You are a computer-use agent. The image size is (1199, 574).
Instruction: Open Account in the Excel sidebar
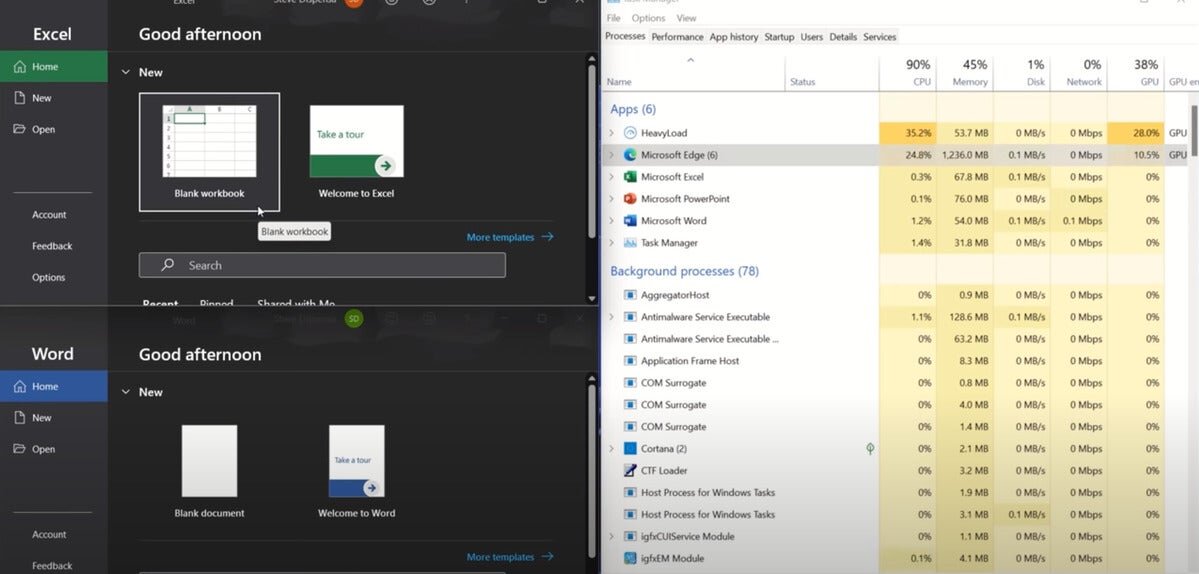pyautogui.click(x=49, y=215)
